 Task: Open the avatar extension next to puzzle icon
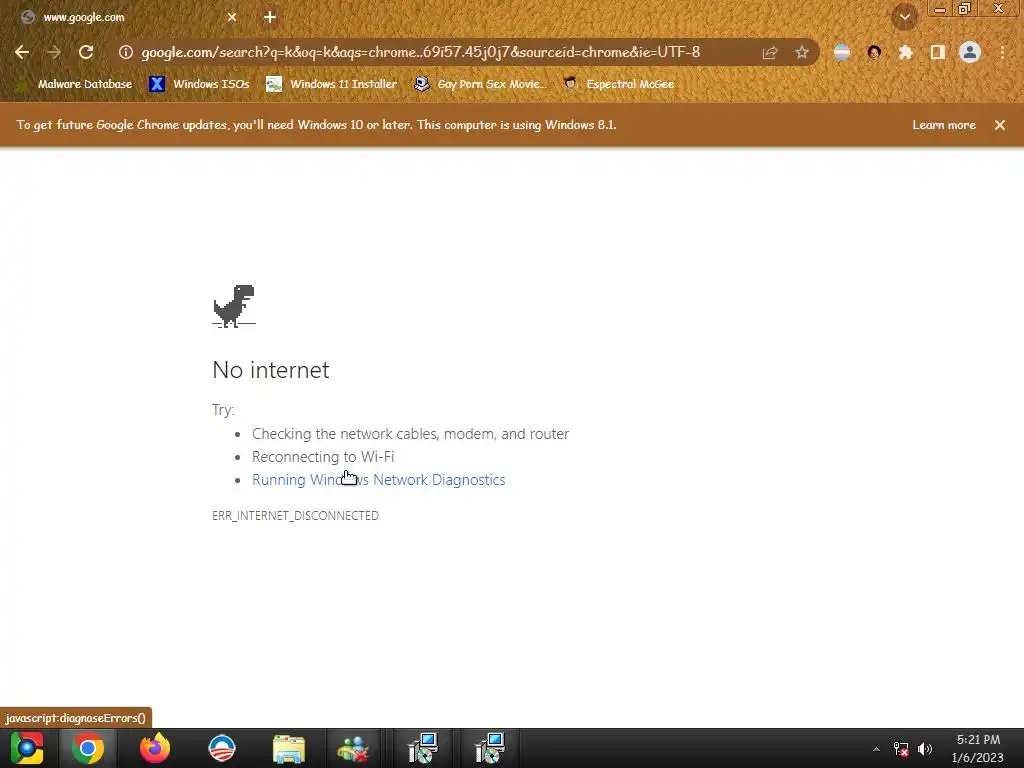(874, 52)
